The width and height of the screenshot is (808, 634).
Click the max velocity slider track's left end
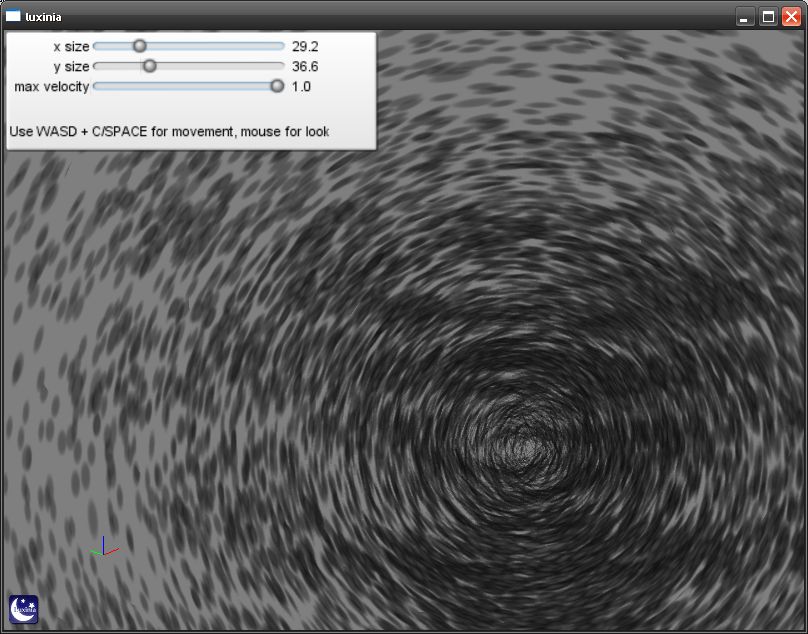coord(97,87)
